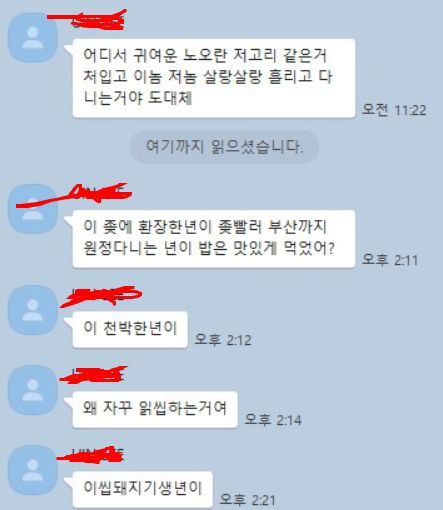
Task: Click the '여기까지 읽으셨습니다.' read marker
Action: 224,147
